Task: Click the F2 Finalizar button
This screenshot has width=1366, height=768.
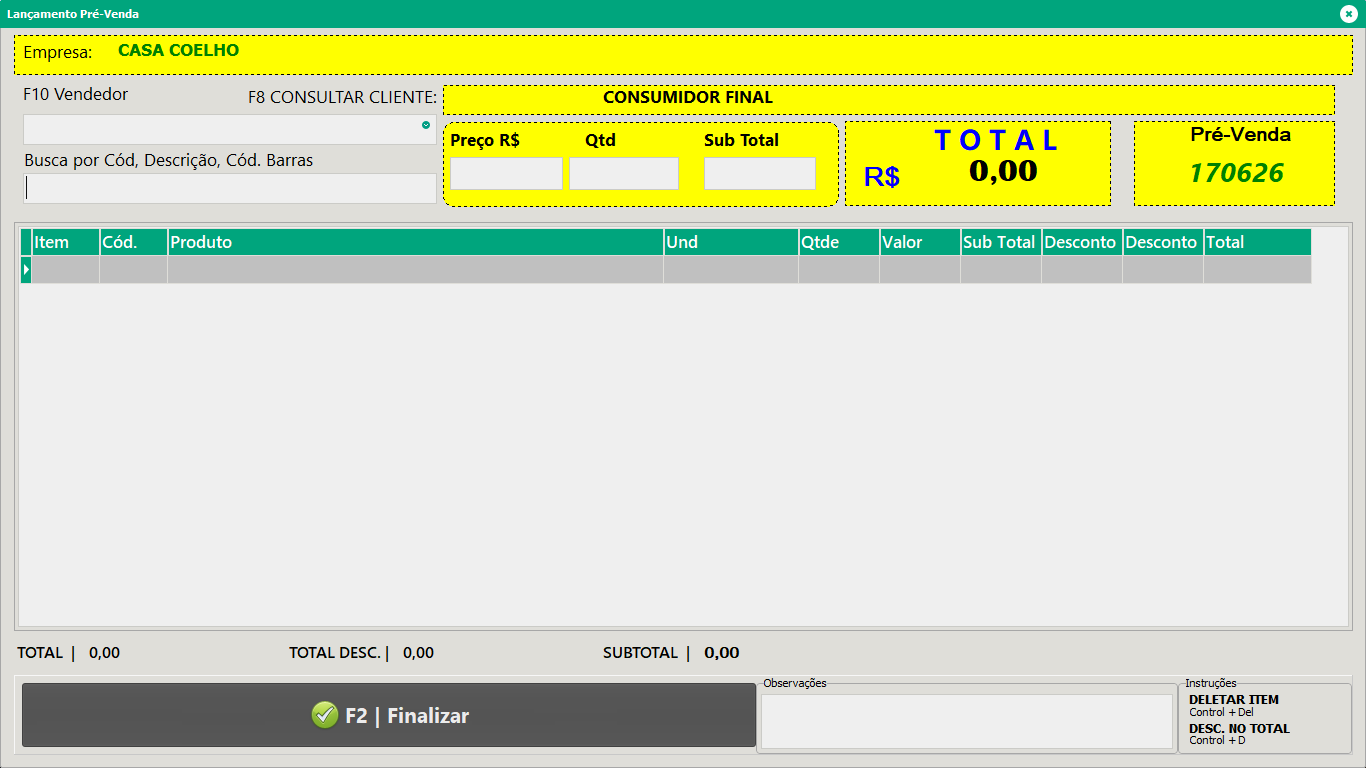Action: pos(388,715)
